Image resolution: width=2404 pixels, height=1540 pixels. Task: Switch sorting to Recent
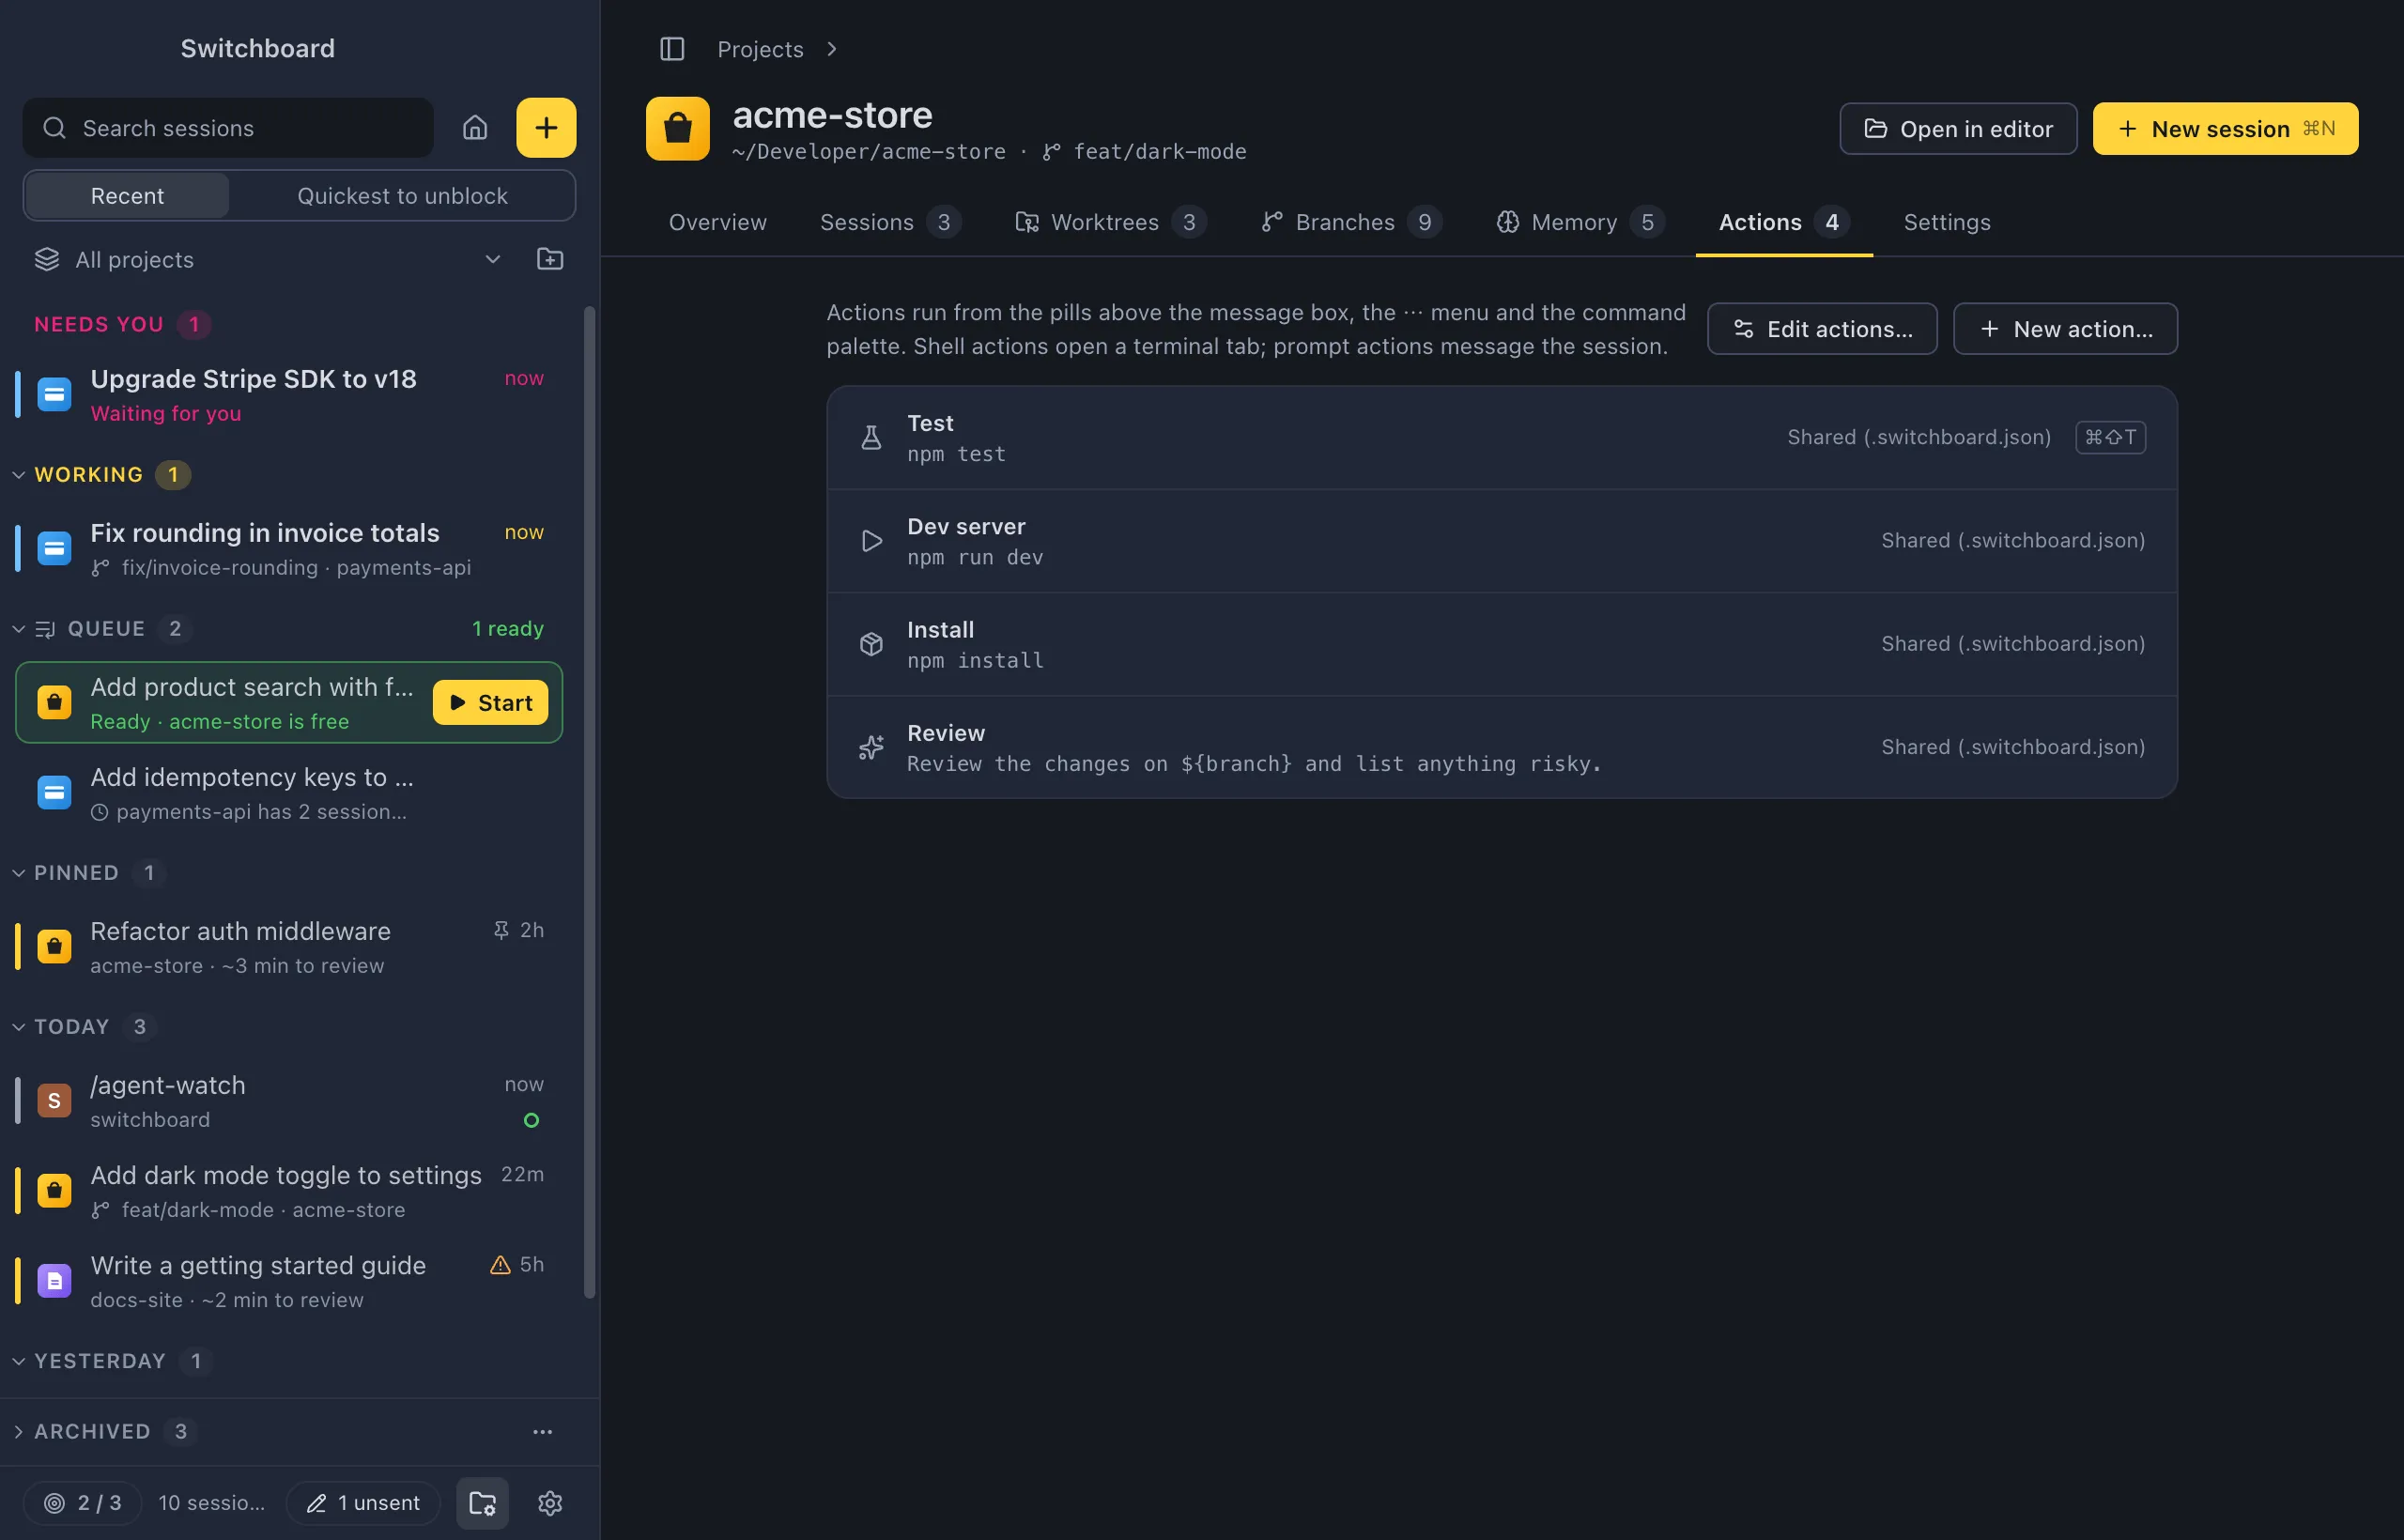point(127,196)
